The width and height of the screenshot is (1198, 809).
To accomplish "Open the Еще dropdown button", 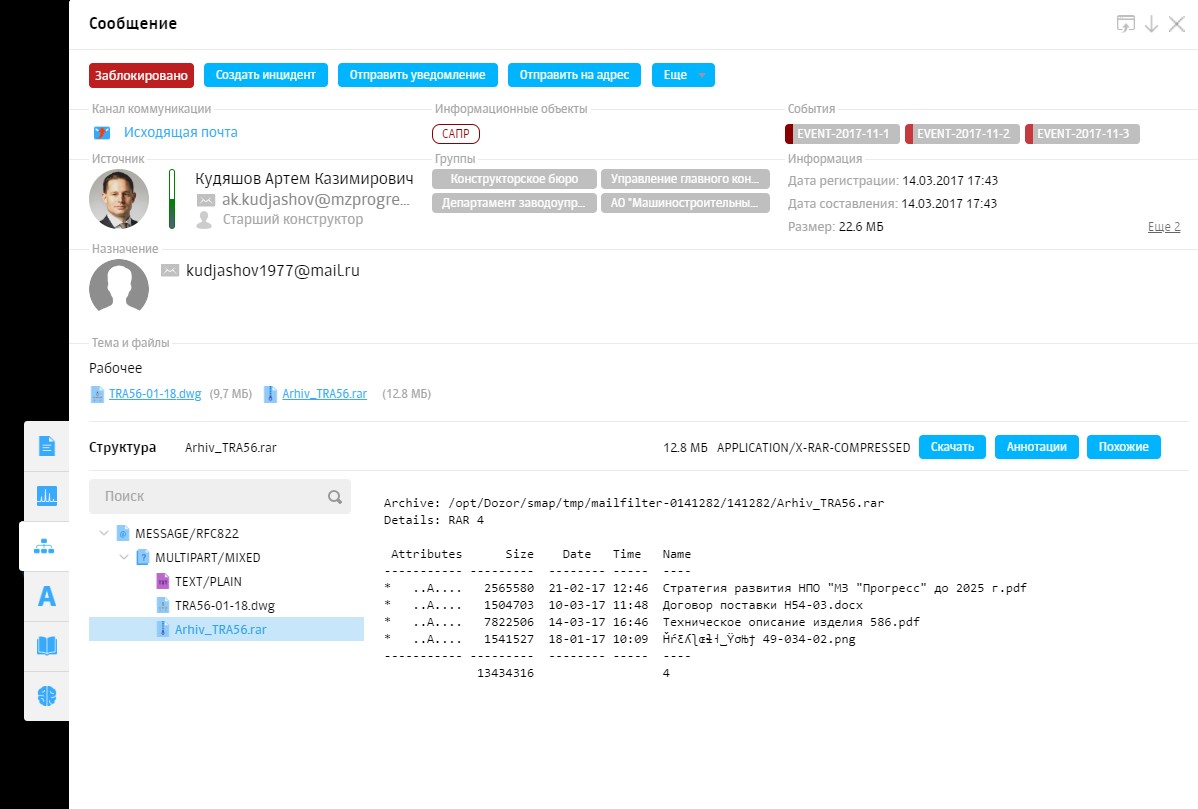I will (683, 75).
